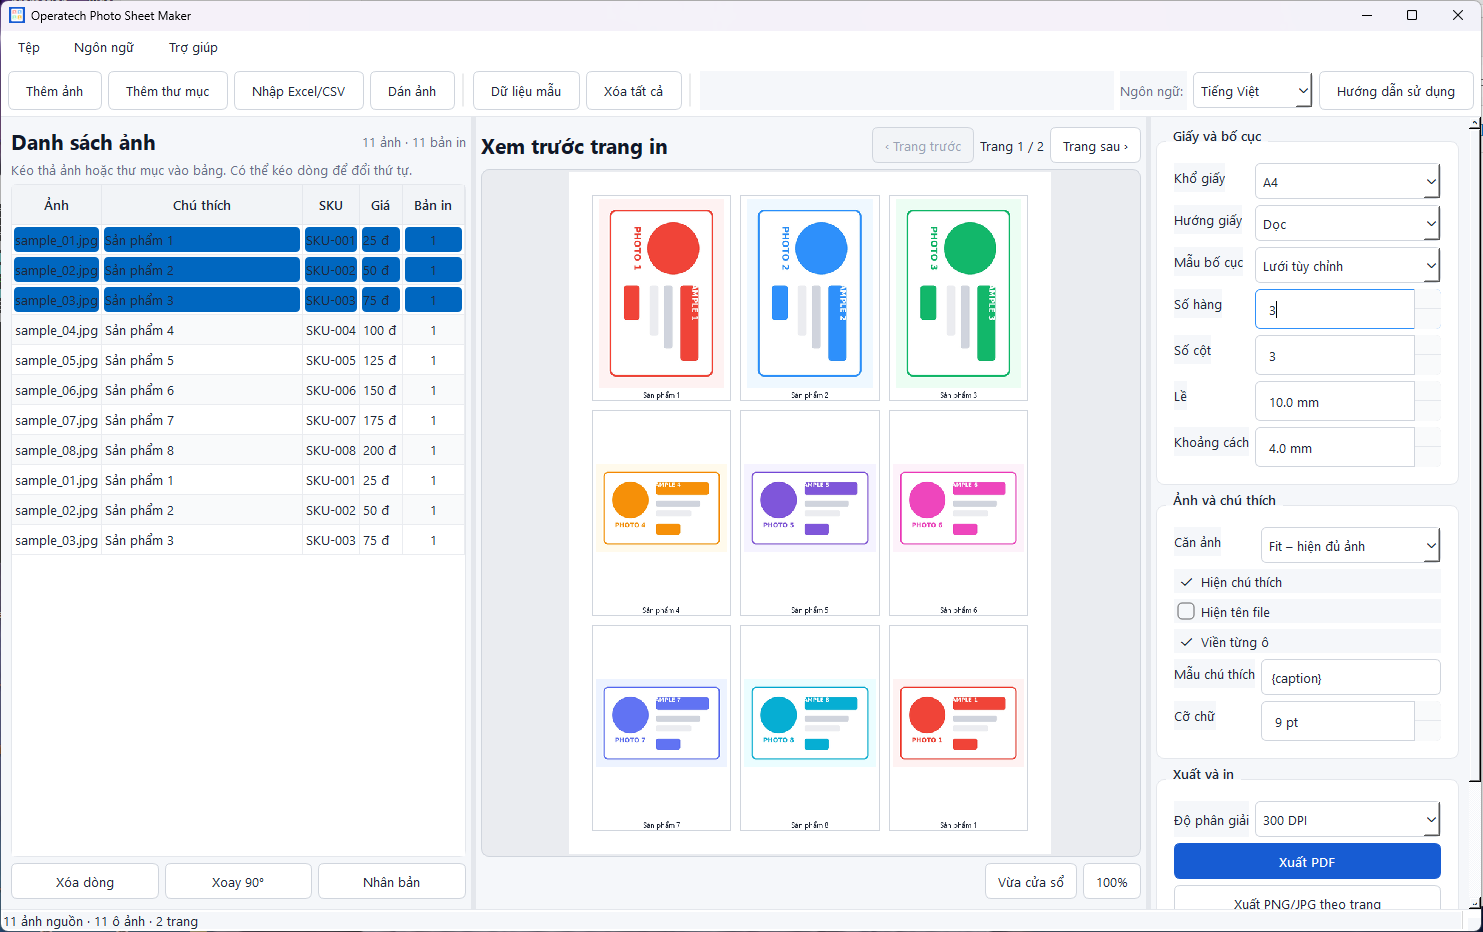Click the Mẫu chú thích {caption} field
This screenshot has height=932, width=1483.
pos(1350,678)
